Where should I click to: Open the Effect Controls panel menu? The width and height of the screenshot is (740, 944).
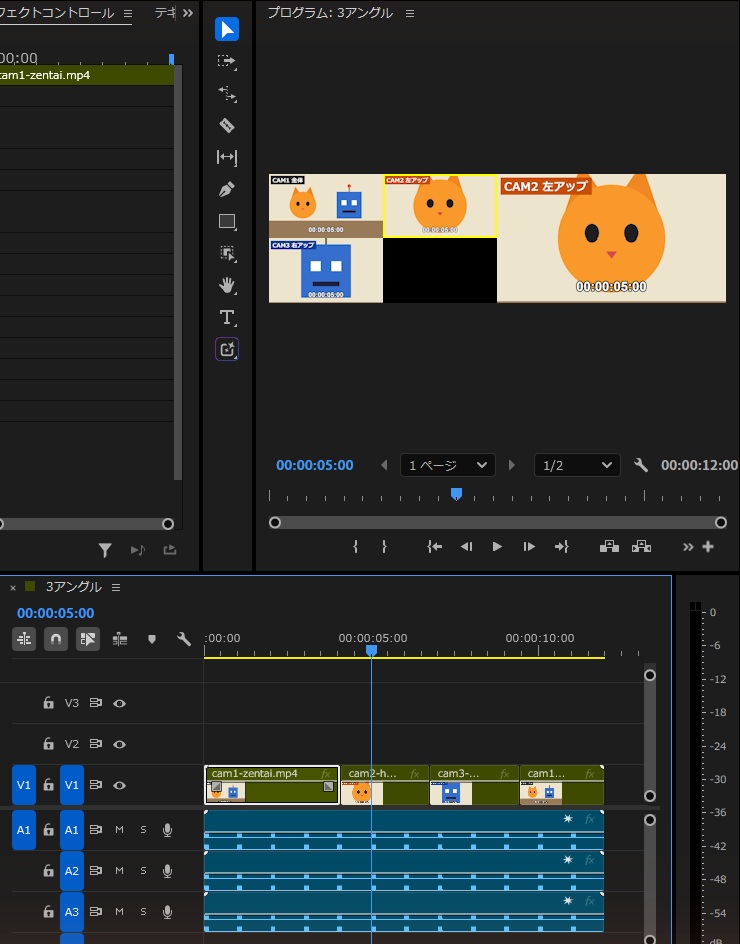click(128, 13)
